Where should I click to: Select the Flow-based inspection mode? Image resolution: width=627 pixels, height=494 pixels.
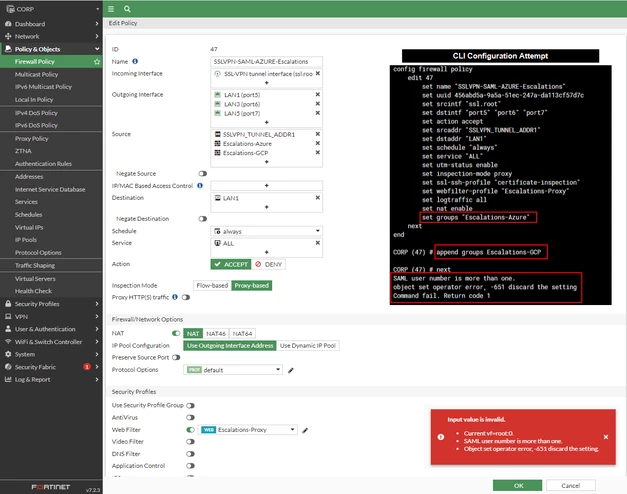[212, 286]
